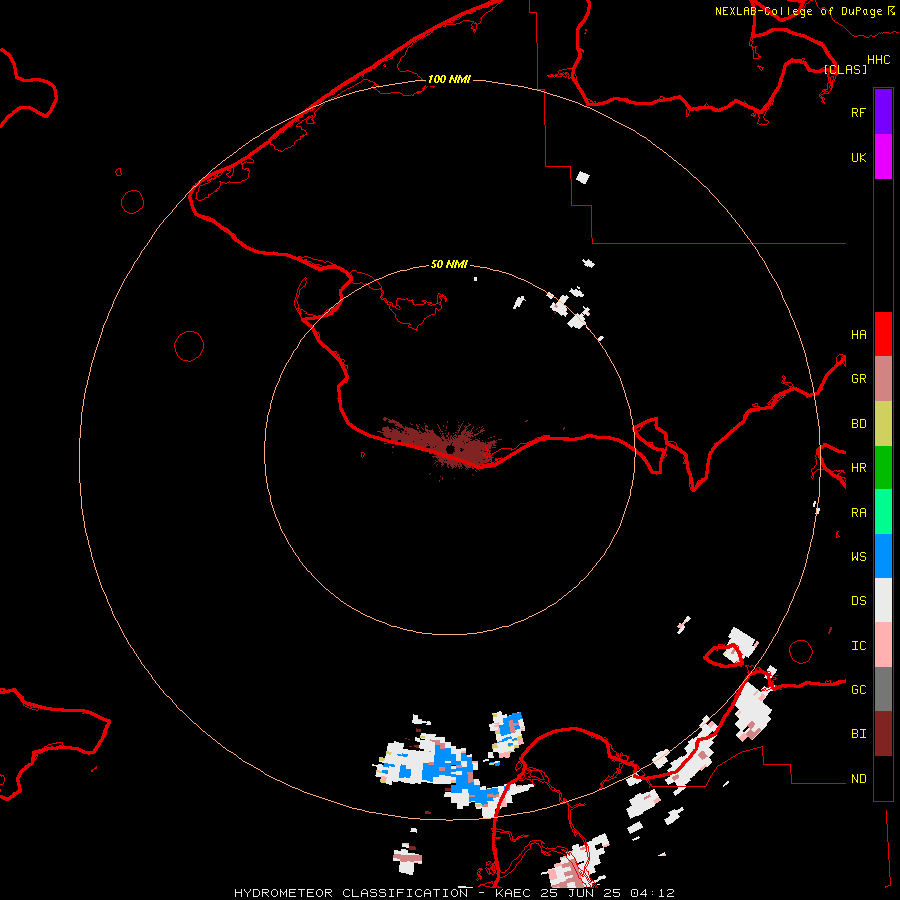Click the WS legend label
900x900 pixels.
tap(858, 557)
